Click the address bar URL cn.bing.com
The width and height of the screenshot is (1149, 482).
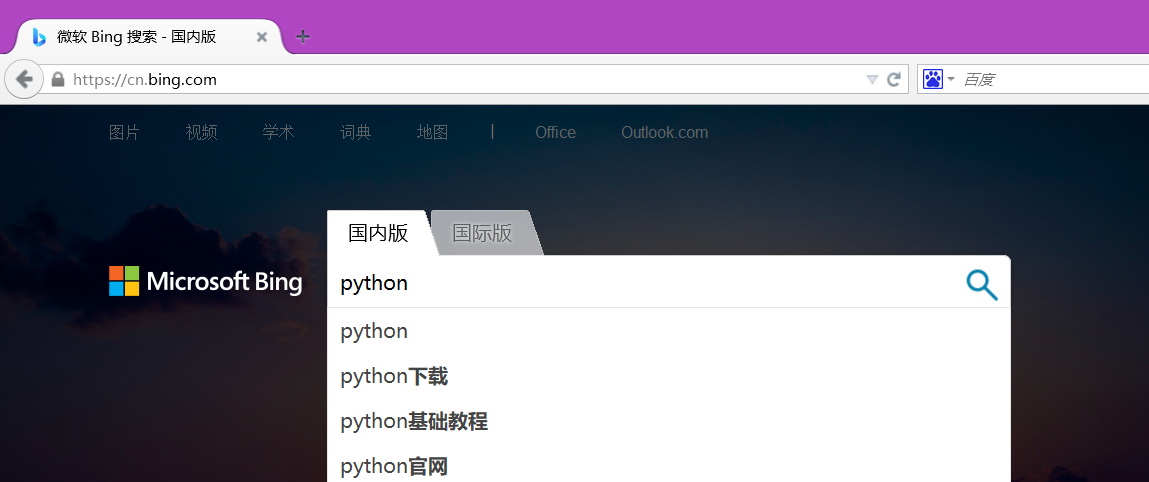pyautogui.click(x=145, y=80)
